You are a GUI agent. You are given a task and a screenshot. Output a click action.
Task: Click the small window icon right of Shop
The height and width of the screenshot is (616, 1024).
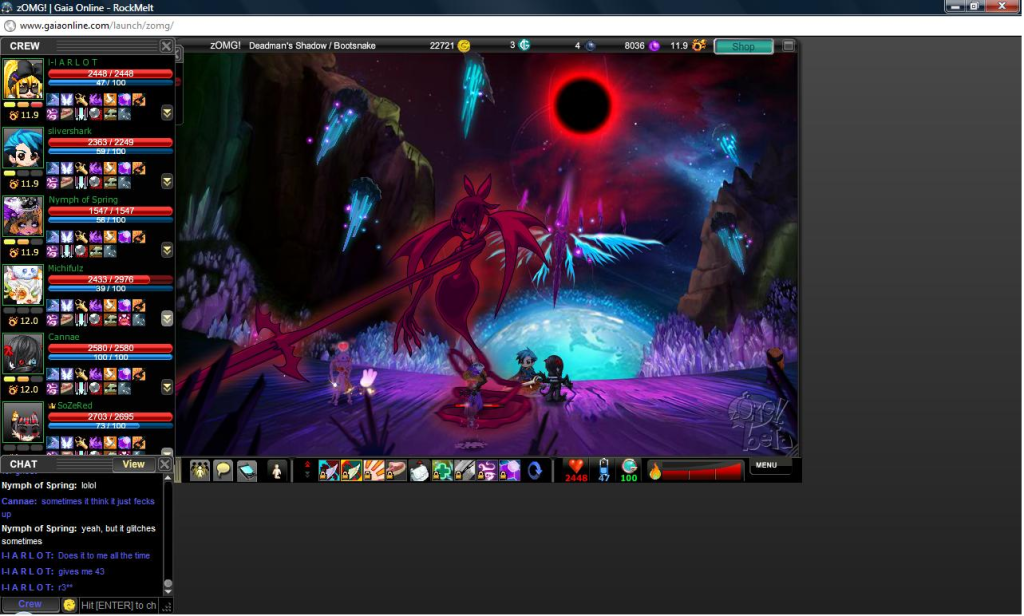click(x=788, y=46)
